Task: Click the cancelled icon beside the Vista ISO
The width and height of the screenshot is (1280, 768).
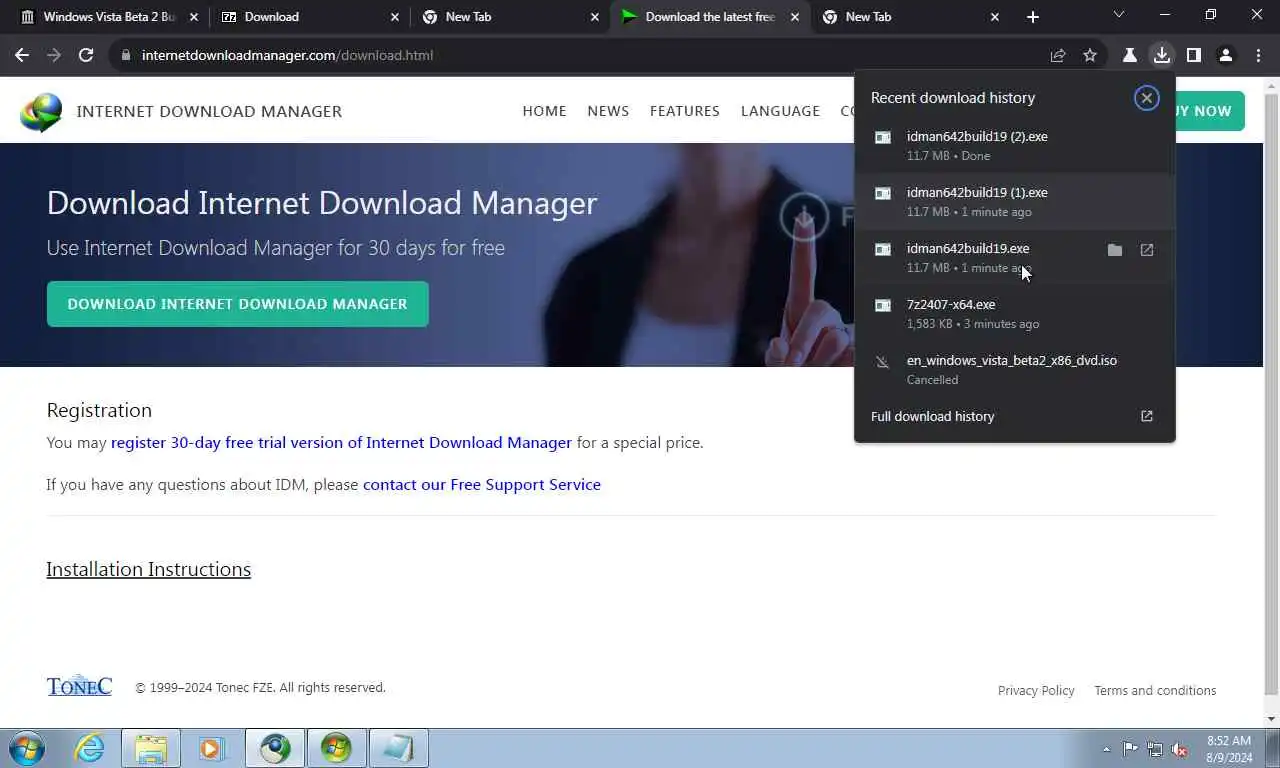Action: 883,362
